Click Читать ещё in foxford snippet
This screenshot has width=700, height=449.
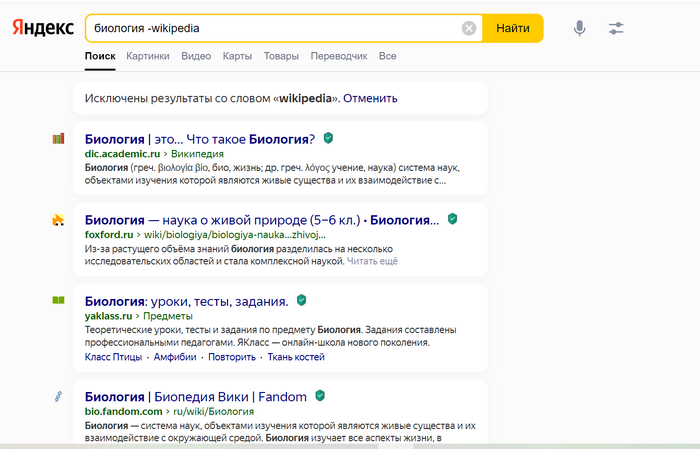(x=372, y=261)
